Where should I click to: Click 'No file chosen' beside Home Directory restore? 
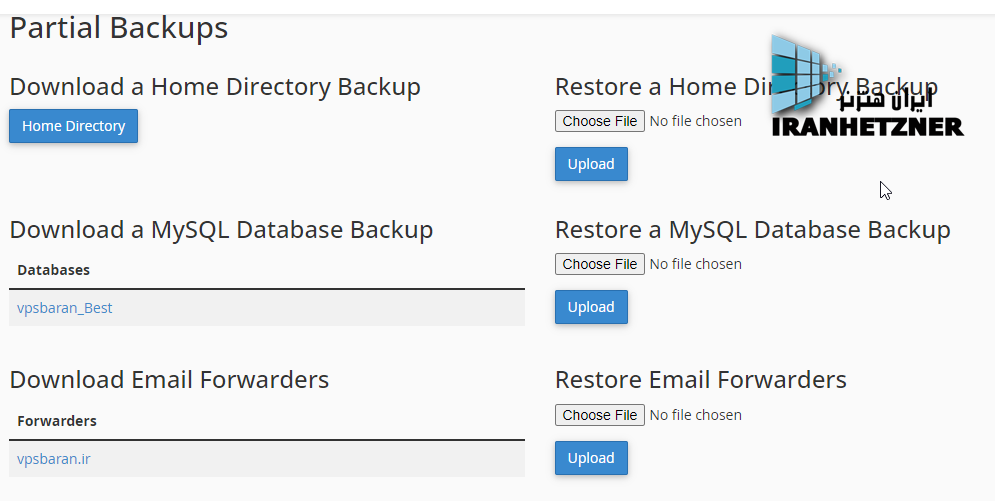[x=695, y=121]
